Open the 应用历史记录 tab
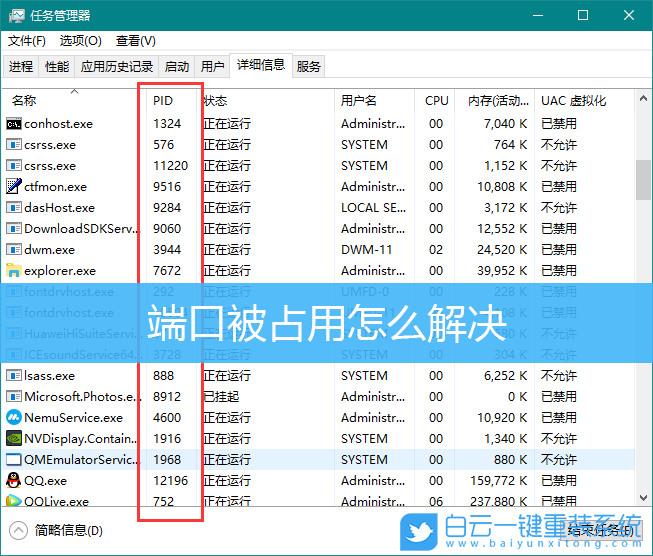 pos(117,67)
